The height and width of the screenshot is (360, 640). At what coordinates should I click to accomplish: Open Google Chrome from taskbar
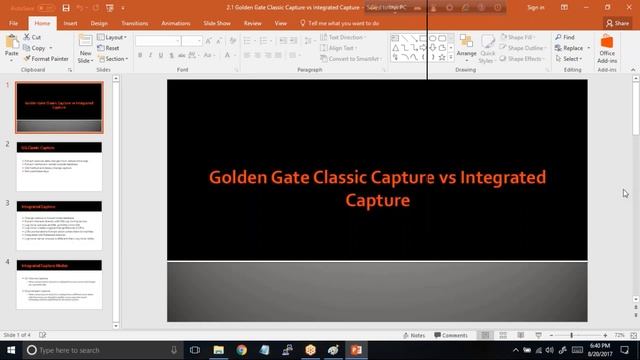point(242,350)
